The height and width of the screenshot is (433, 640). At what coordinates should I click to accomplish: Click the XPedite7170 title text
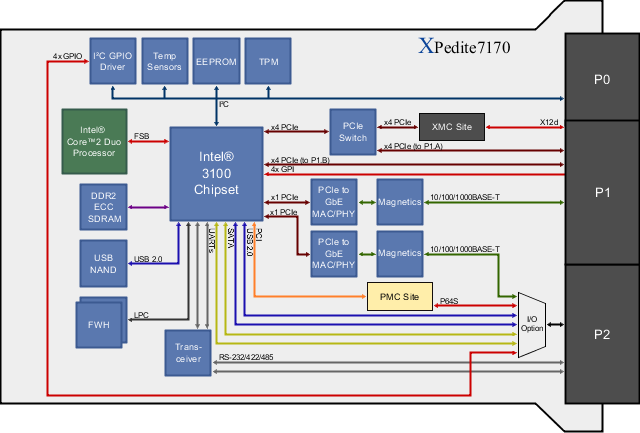[x=464, y=46]
